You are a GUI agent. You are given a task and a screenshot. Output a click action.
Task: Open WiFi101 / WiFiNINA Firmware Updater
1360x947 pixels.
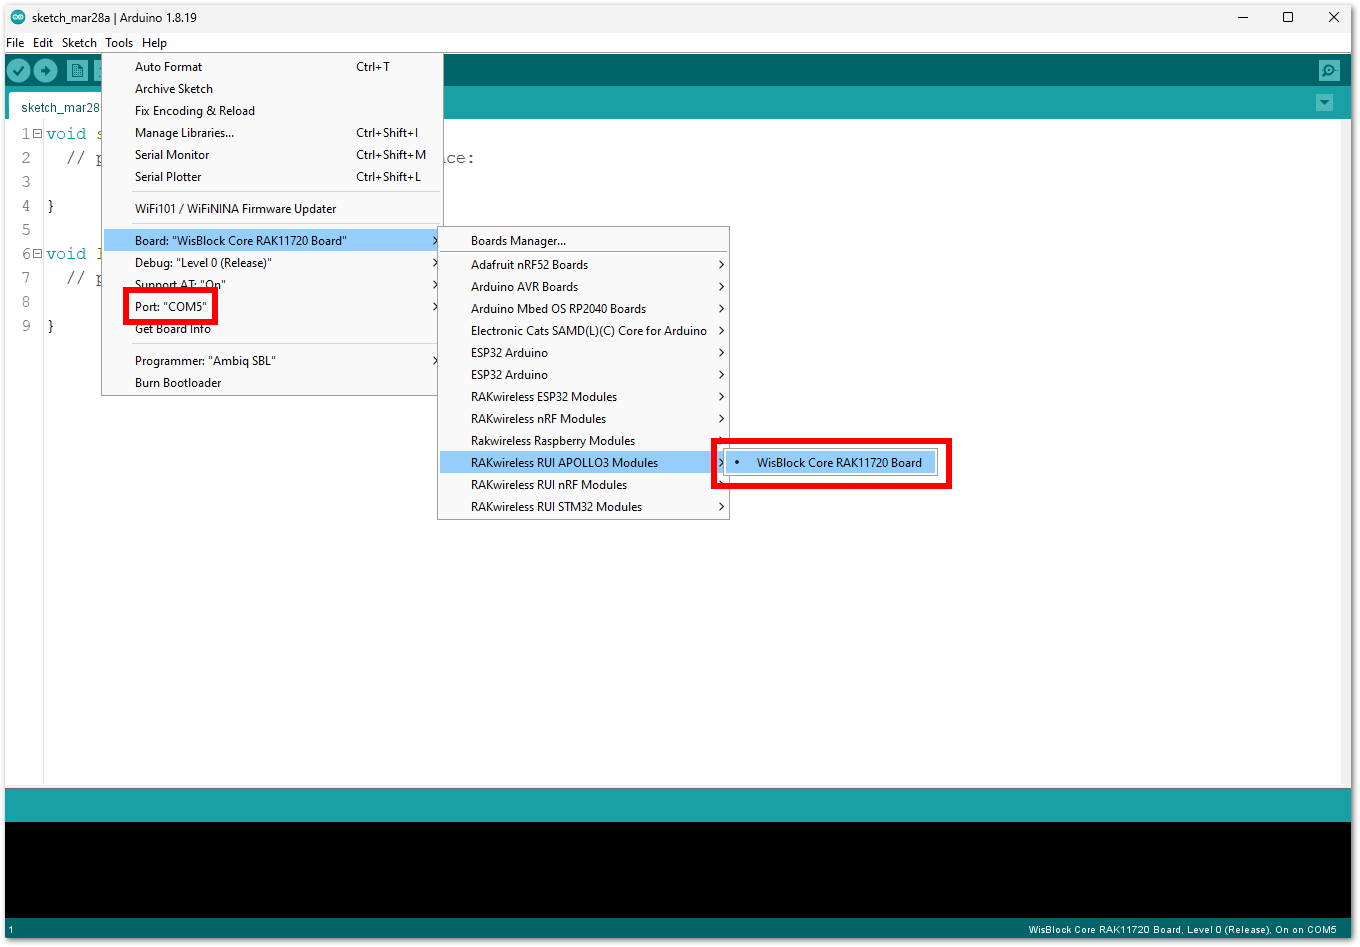click(x=272, y=209)
